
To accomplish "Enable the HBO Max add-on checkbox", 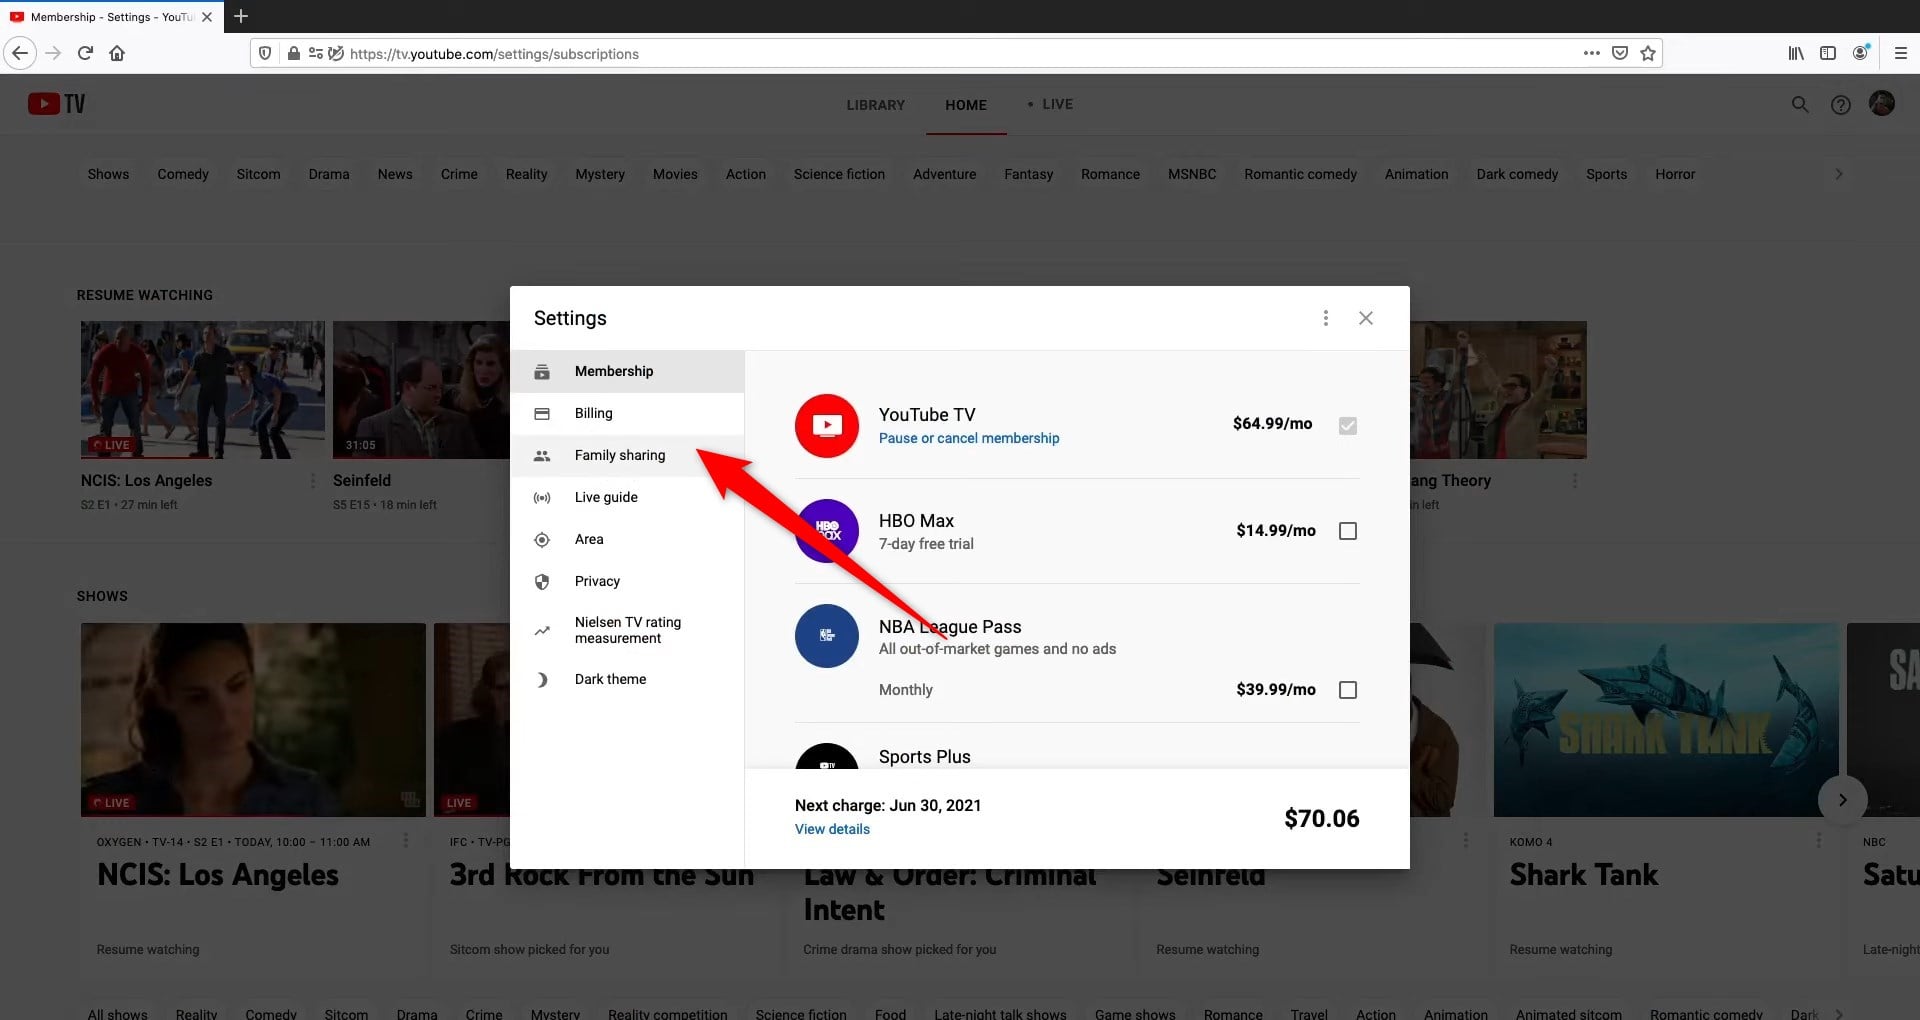I will click(1347, 531).
